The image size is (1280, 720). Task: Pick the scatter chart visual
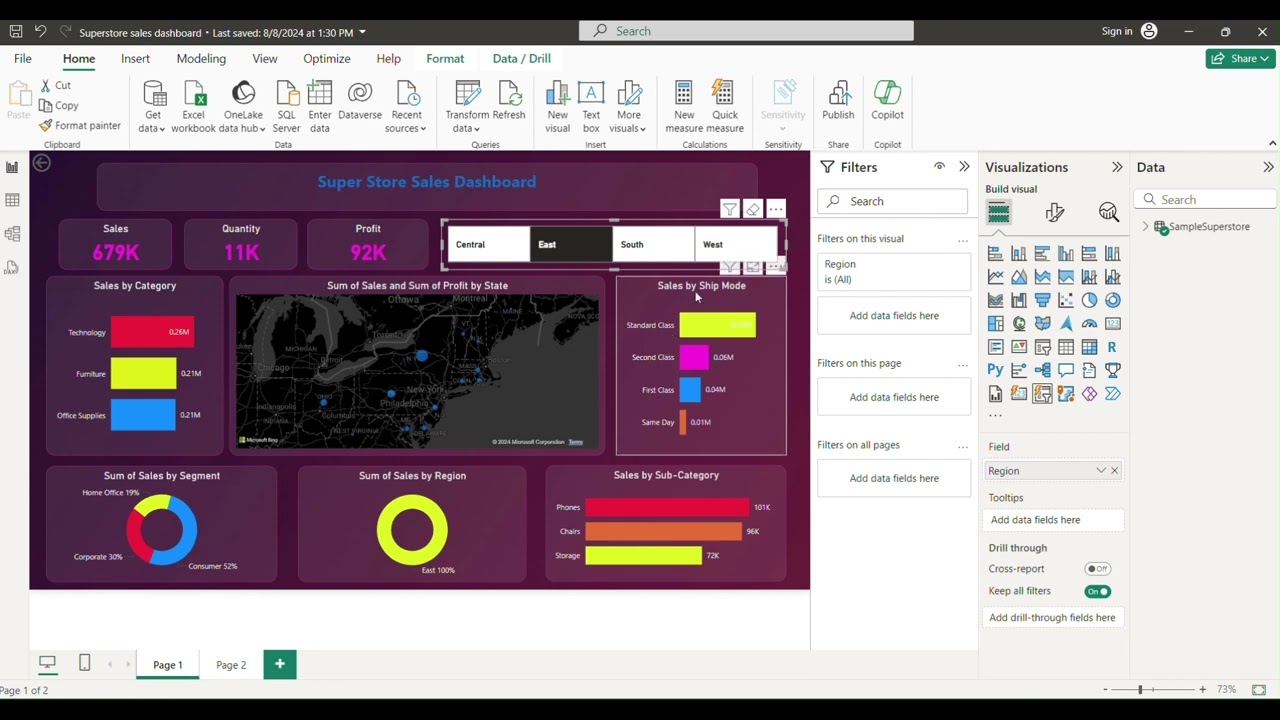coord(1066,300)
